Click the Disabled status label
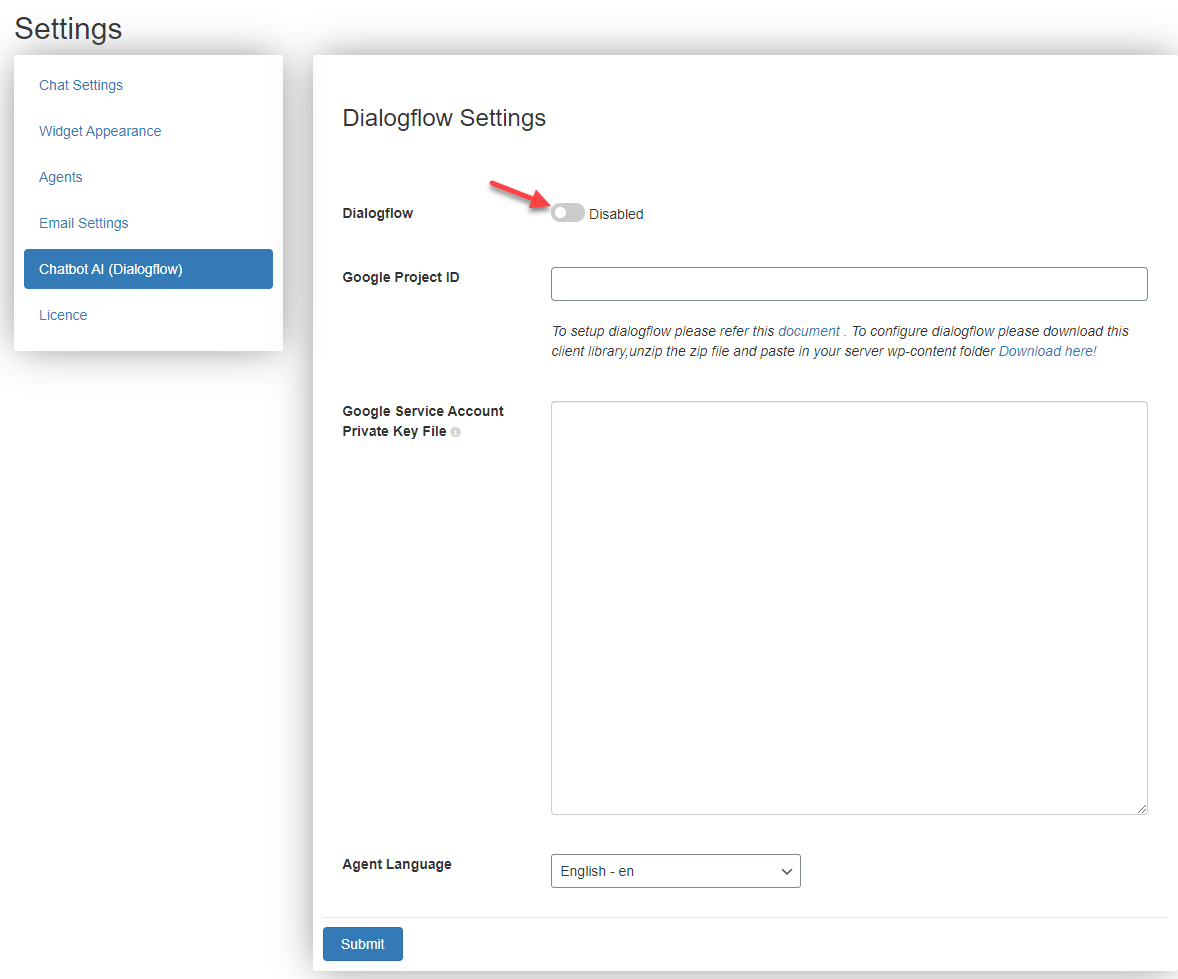1178x979 pixels. pyautogui.click(x=616, y=214)
